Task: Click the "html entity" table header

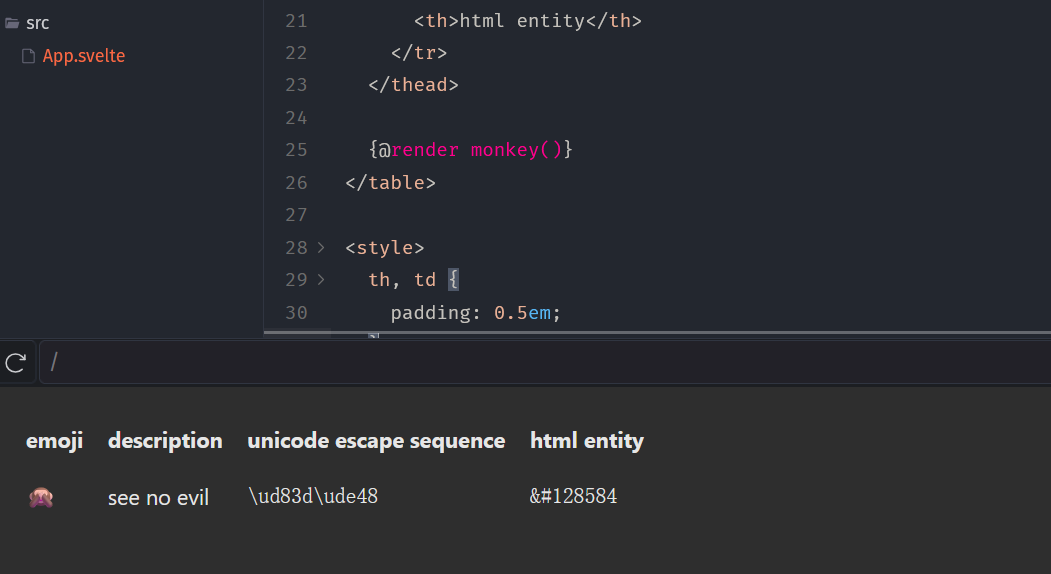Action: click(587, 440)
